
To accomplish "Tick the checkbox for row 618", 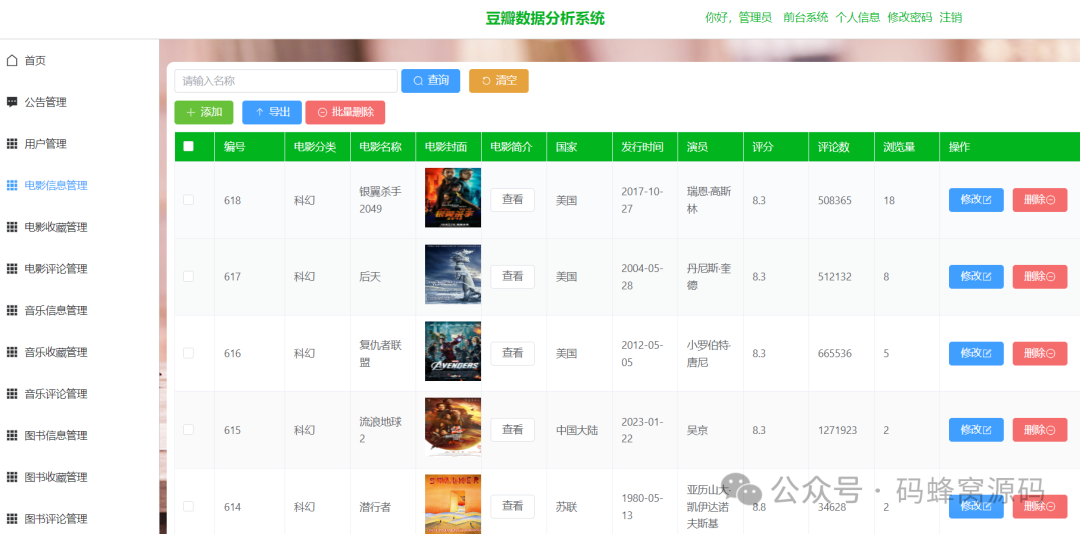I will pyautogui.click(x=188, y=200).
